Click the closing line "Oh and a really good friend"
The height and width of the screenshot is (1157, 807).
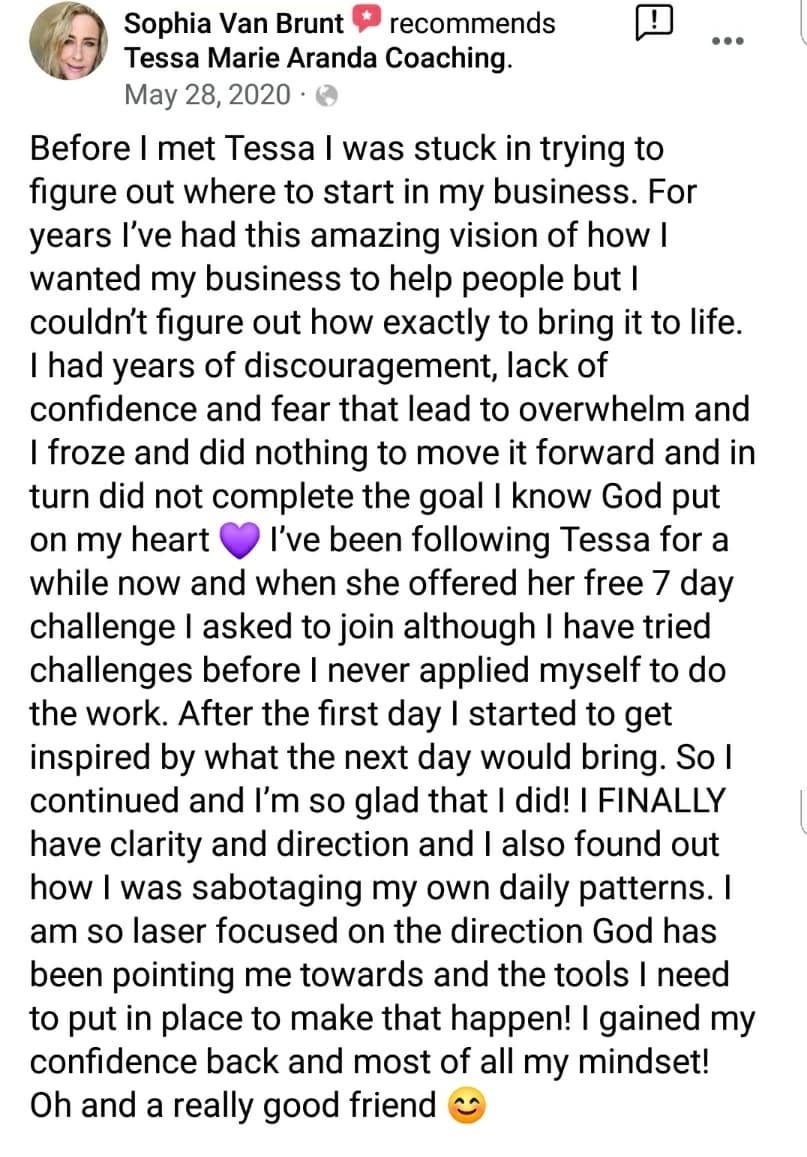233,1106
